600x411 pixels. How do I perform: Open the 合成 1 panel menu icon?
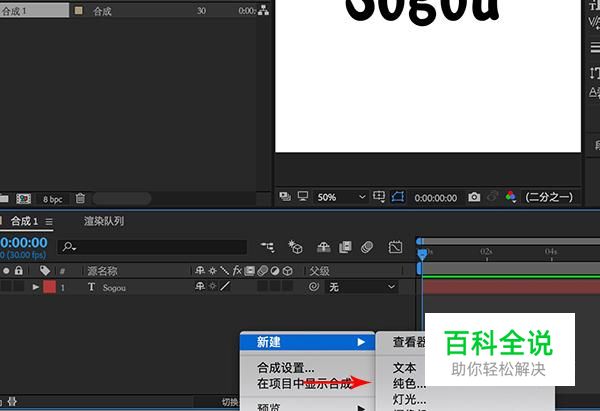point(49,222)
